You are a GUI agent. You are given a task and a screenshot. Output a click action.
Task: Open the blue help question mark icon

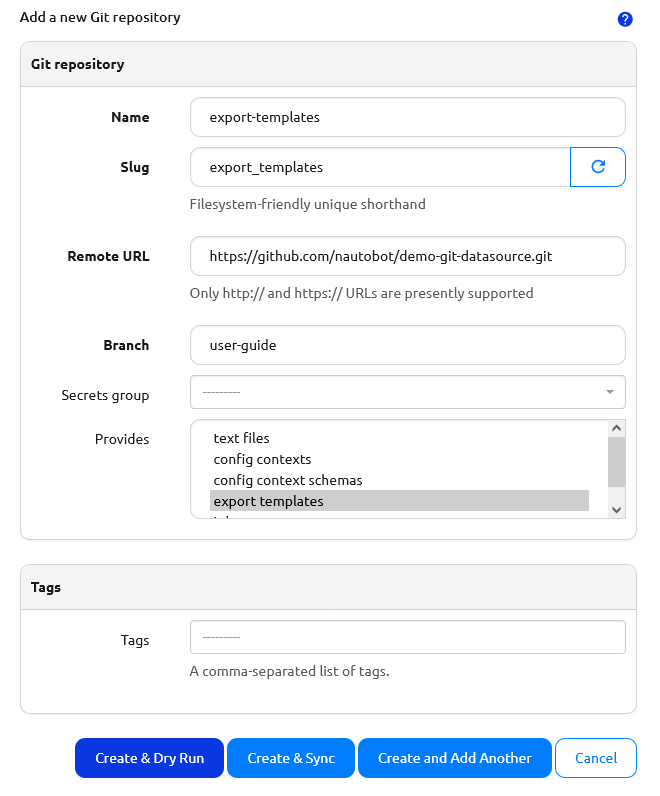point(625,19)
